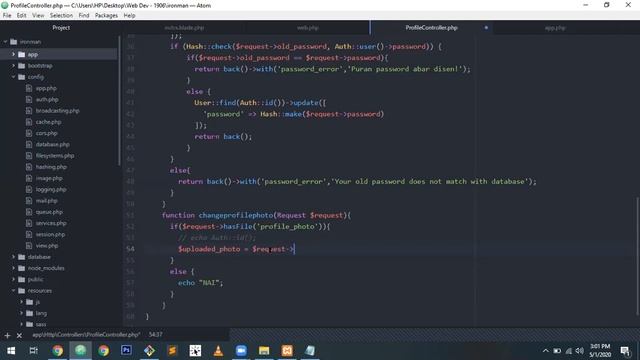The height and width of the screenshot is (360, 640).
Task: Open File Explorer from the taskbar
Action: click(264, 350)
